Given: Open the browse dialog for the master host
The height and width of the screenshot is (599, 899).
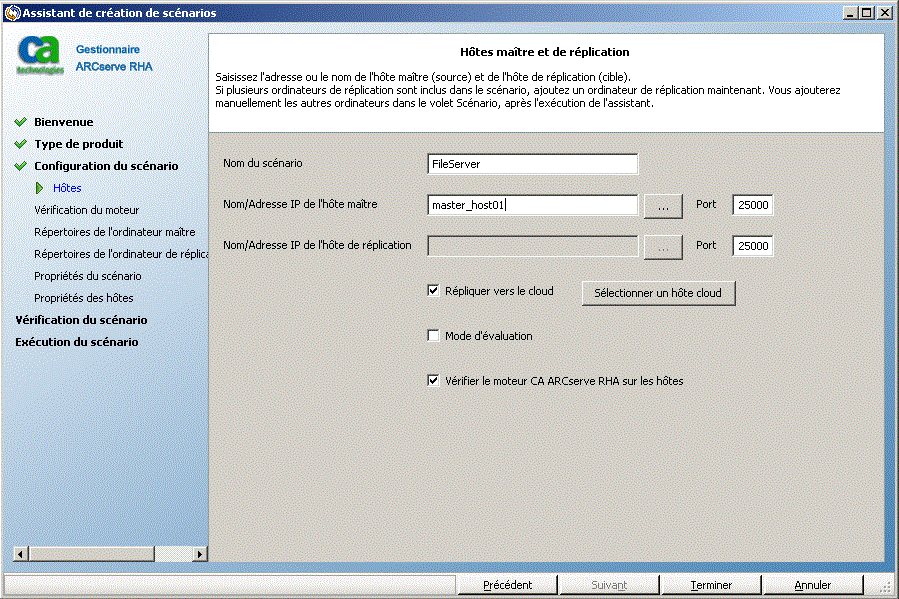Looking at the screenshot, I should pyautogui.click(x=663, y=205).
